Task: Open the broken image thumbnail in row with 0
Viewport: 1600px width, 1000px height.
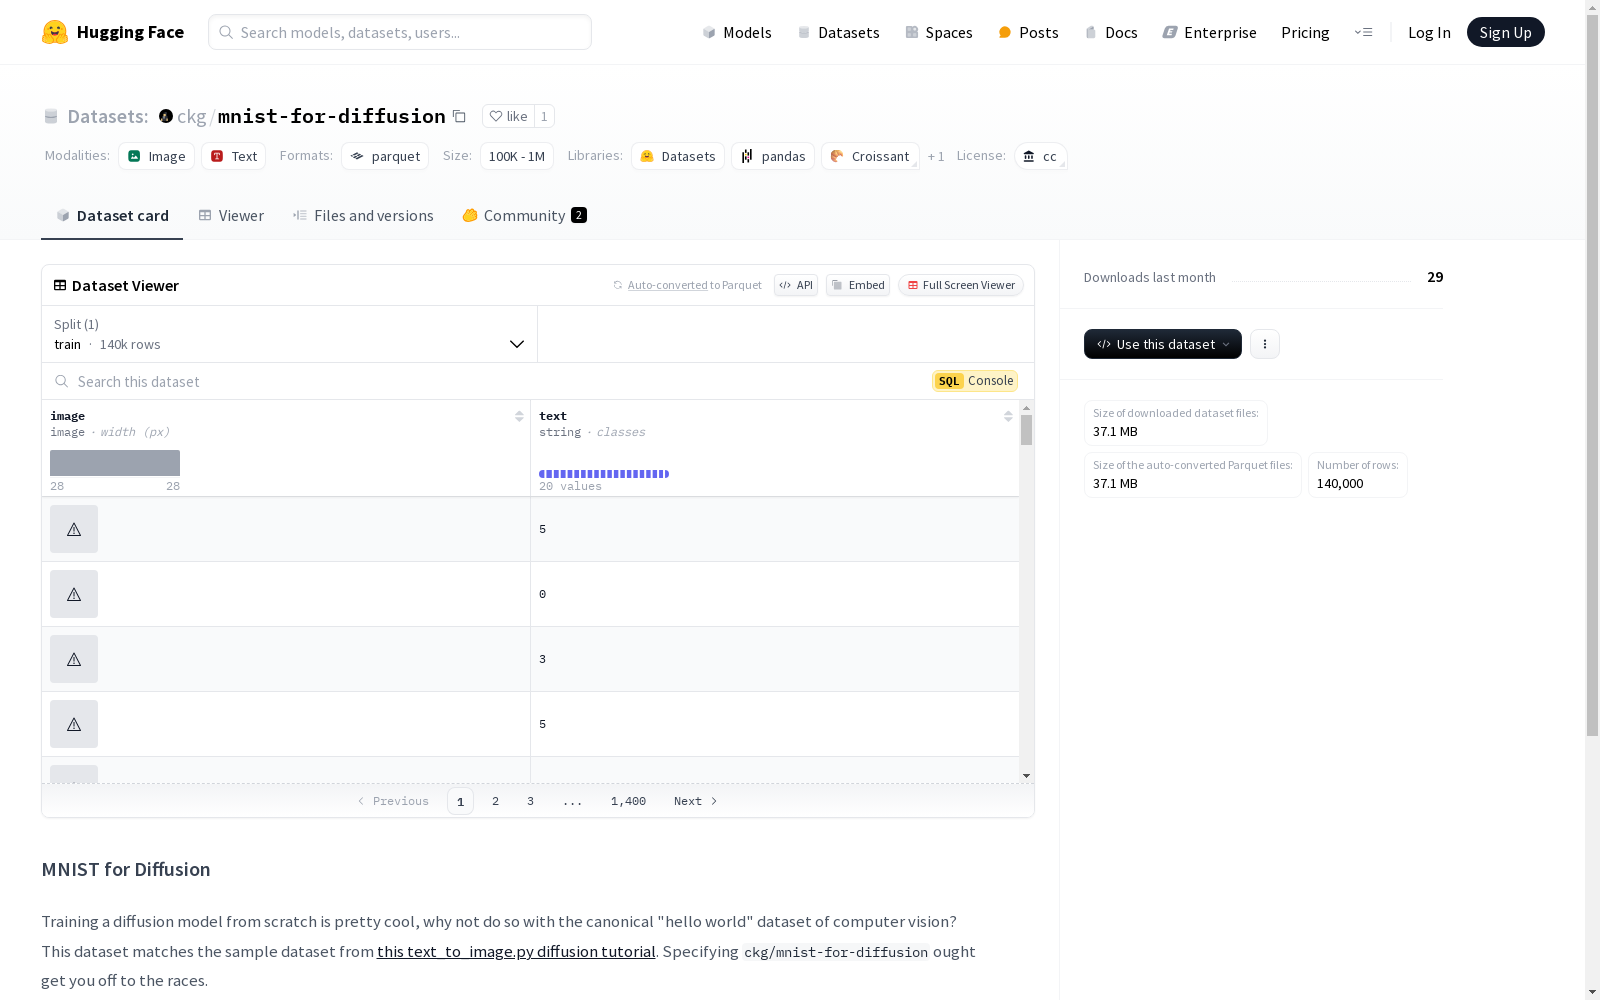Action: (74, 594)
